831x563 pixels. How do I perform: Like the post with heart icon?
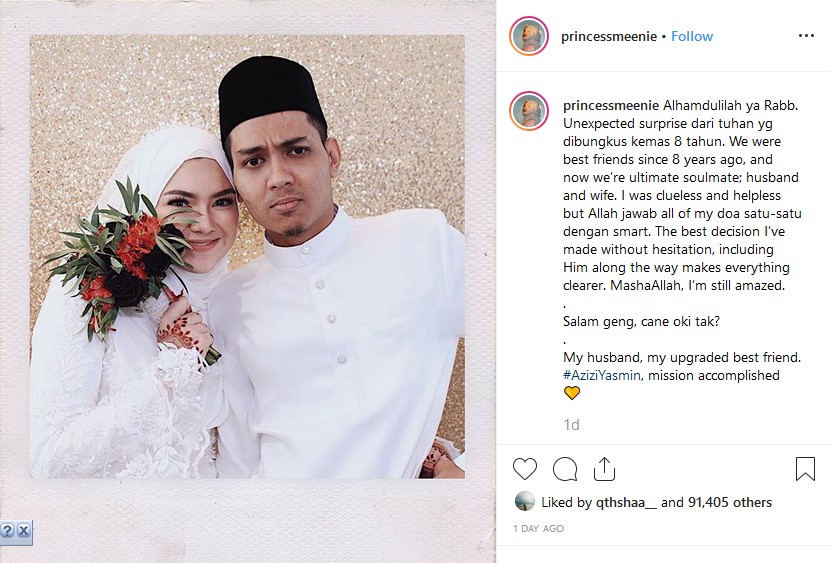(525, 469)
